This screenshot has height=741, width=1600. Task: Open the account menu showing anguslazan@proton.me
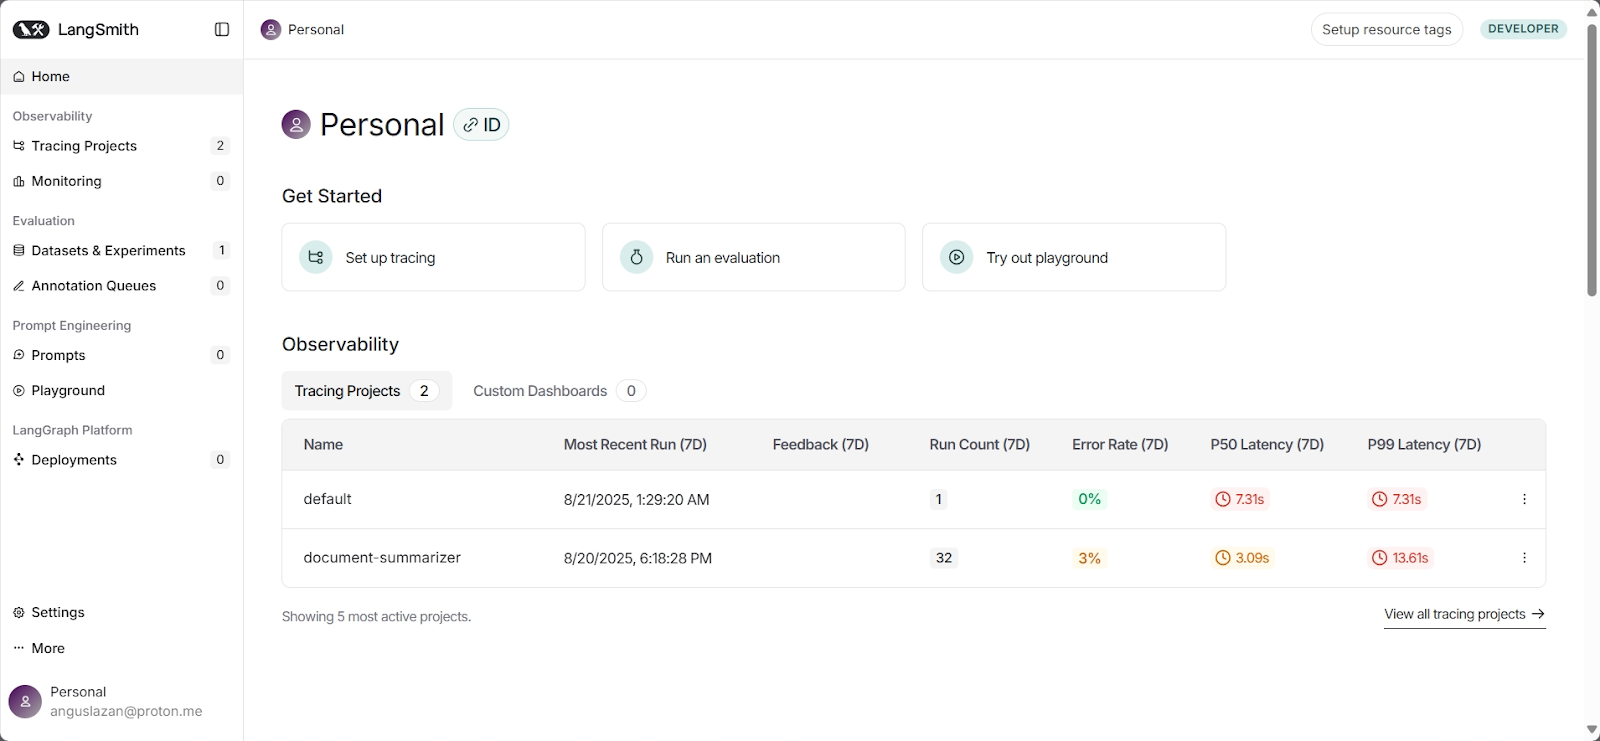pos(122,701)
